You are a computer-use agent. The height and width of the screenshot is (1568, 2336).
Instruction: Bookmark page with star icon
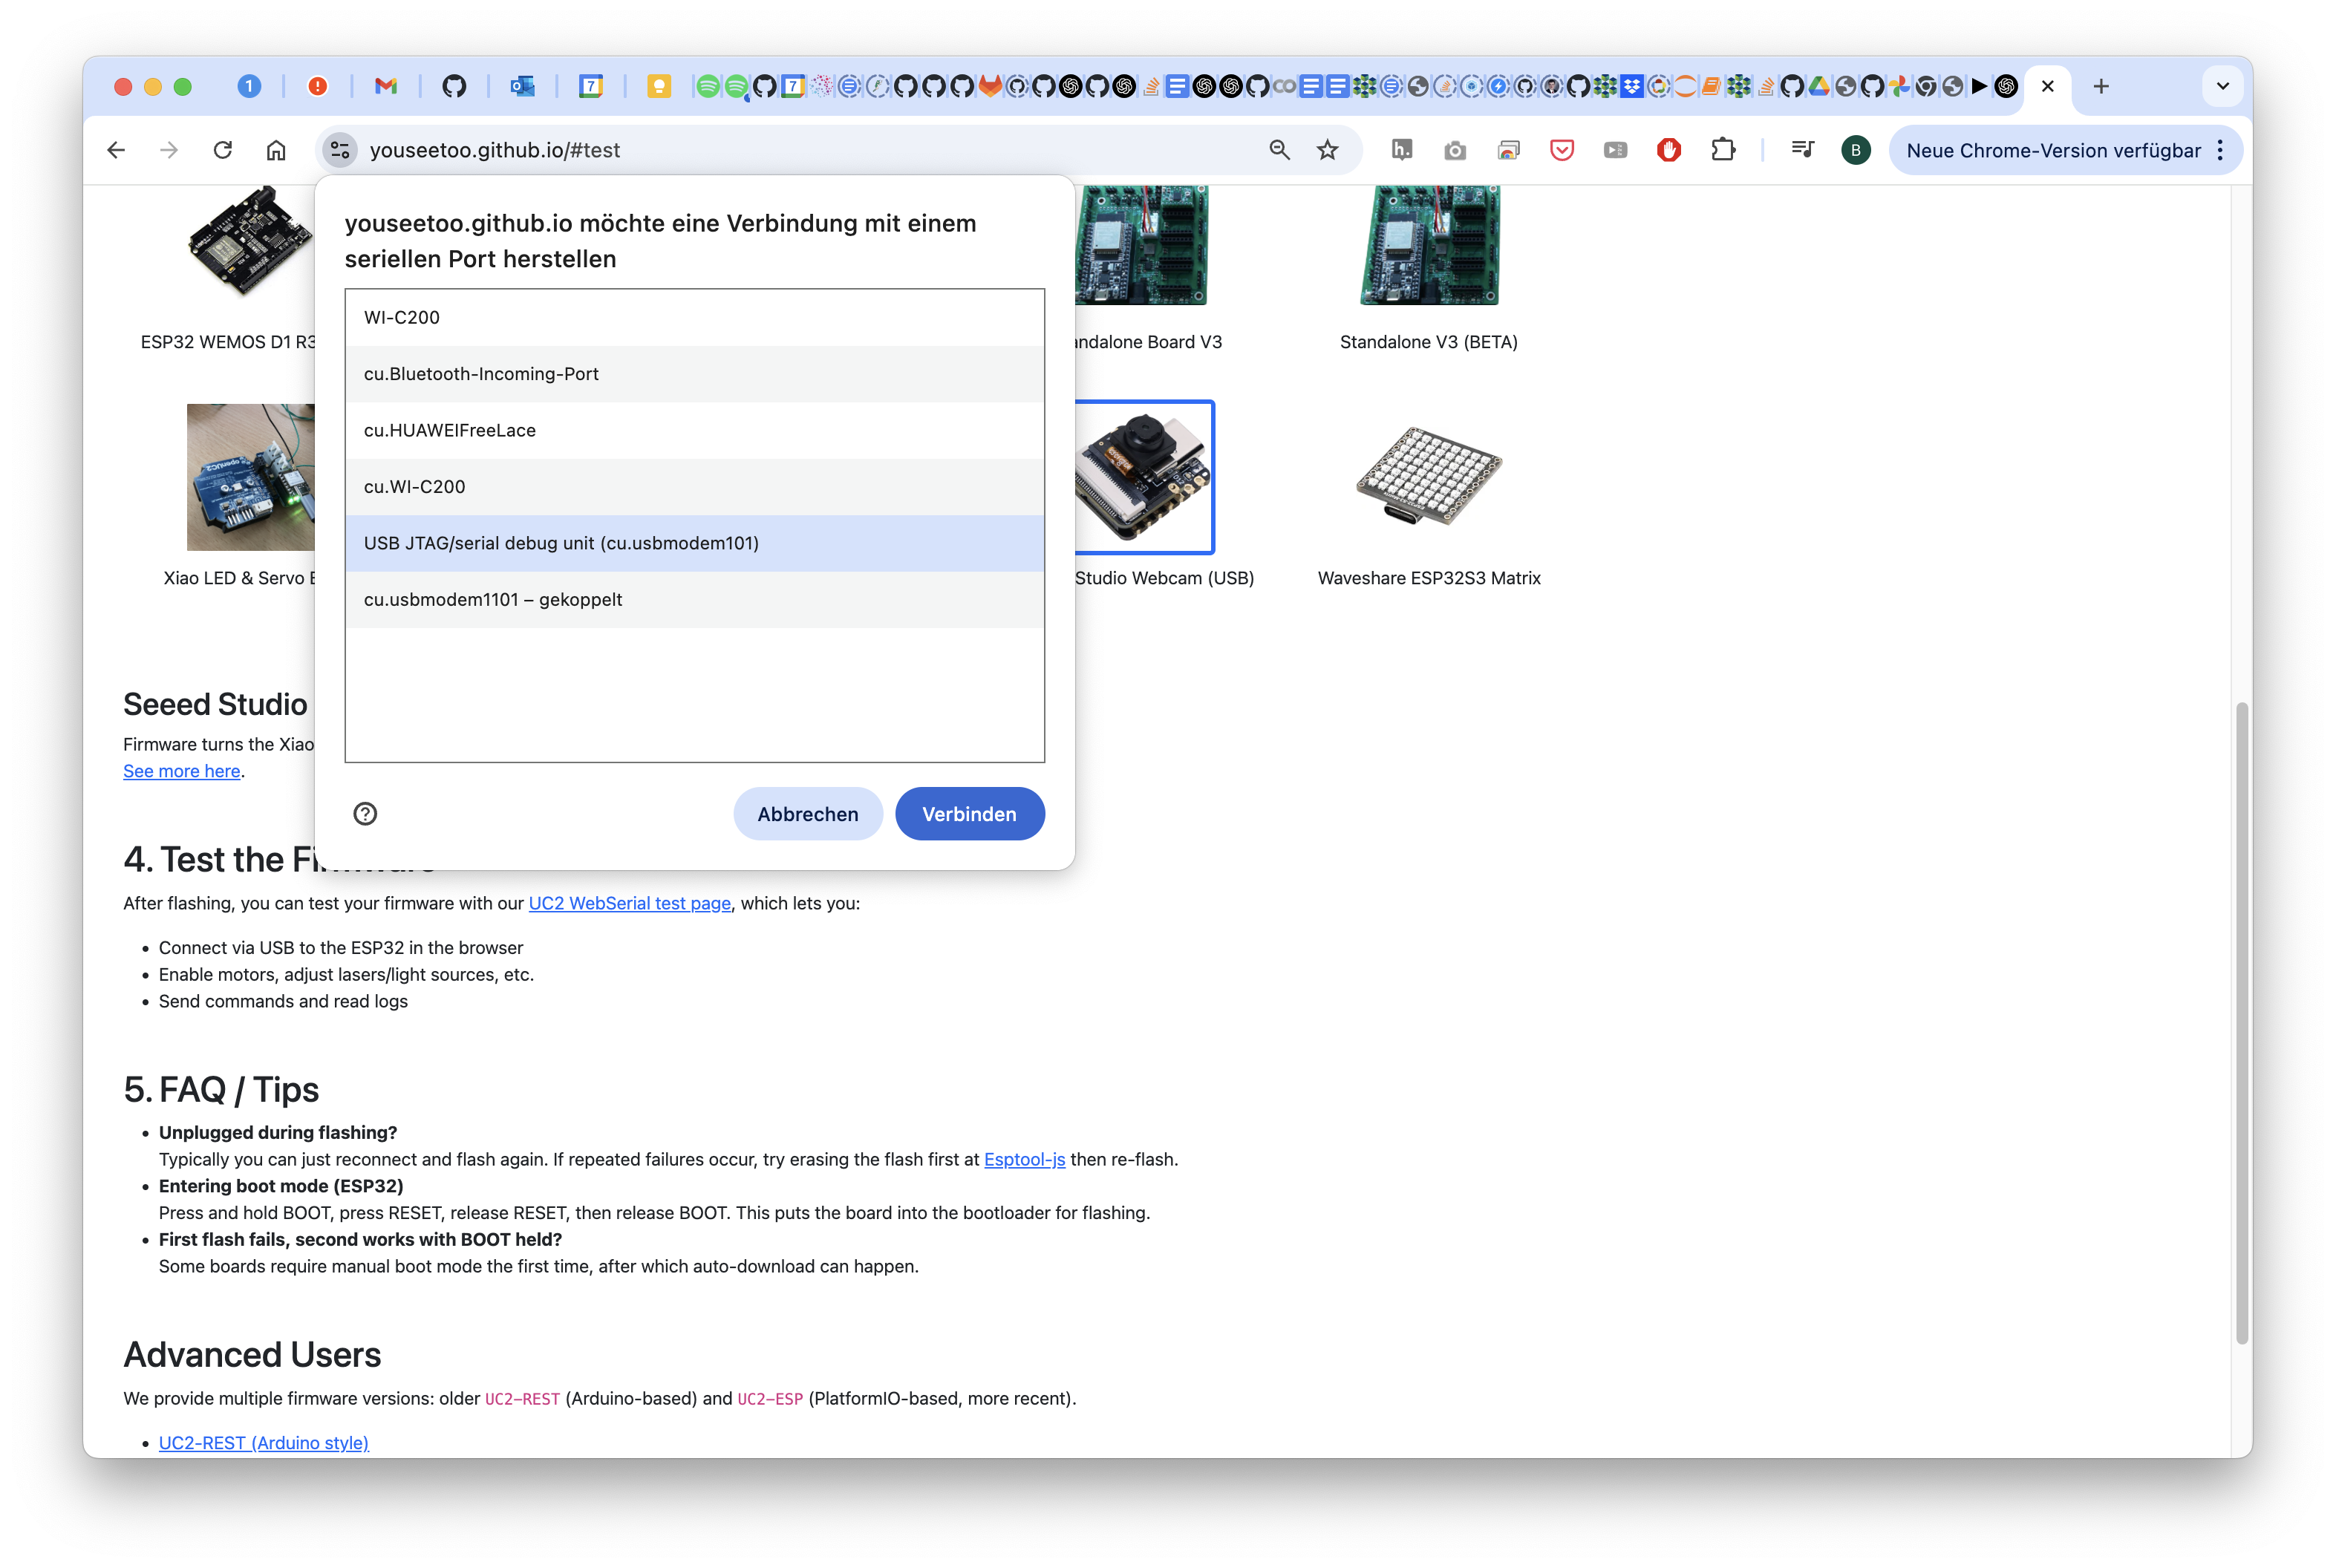(1327, 150)
